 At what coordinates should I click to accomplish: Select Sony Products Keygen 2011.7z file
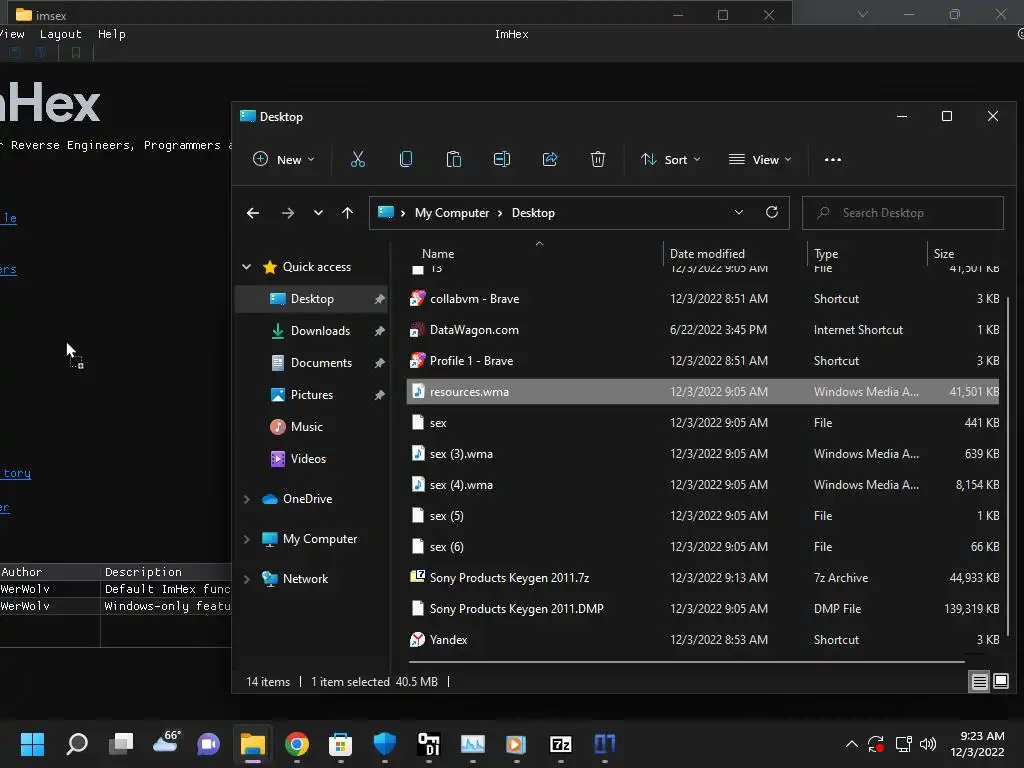click(x=703, y=578)
